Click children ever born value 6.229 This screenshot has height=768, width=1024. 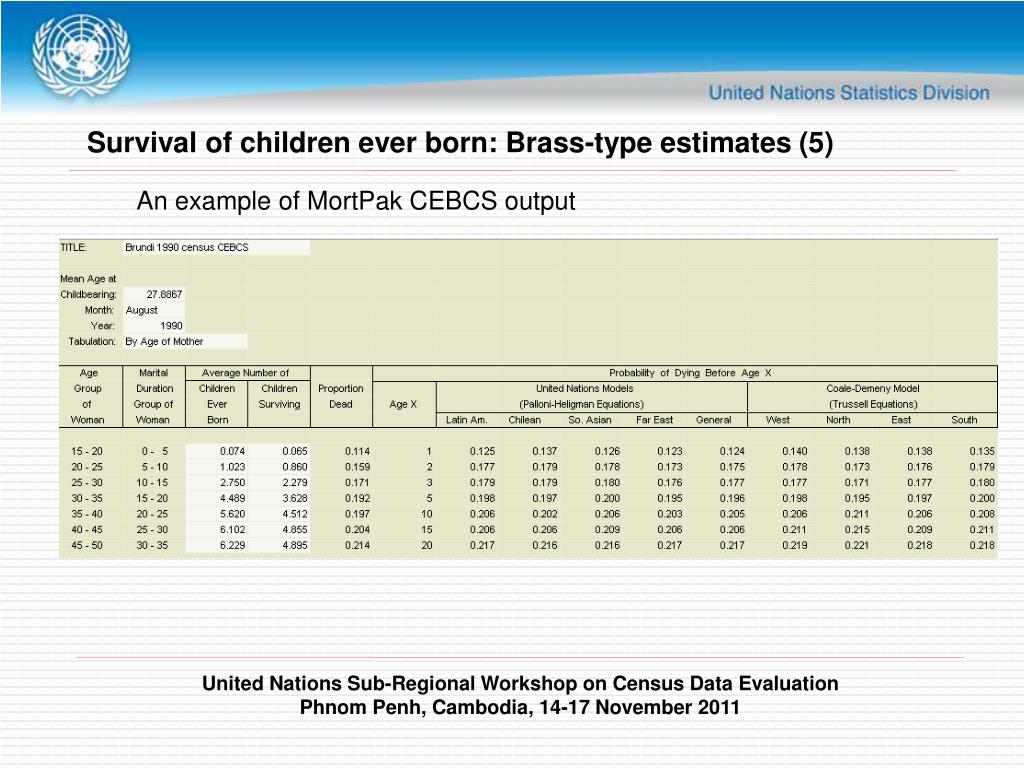coord(232,545)
